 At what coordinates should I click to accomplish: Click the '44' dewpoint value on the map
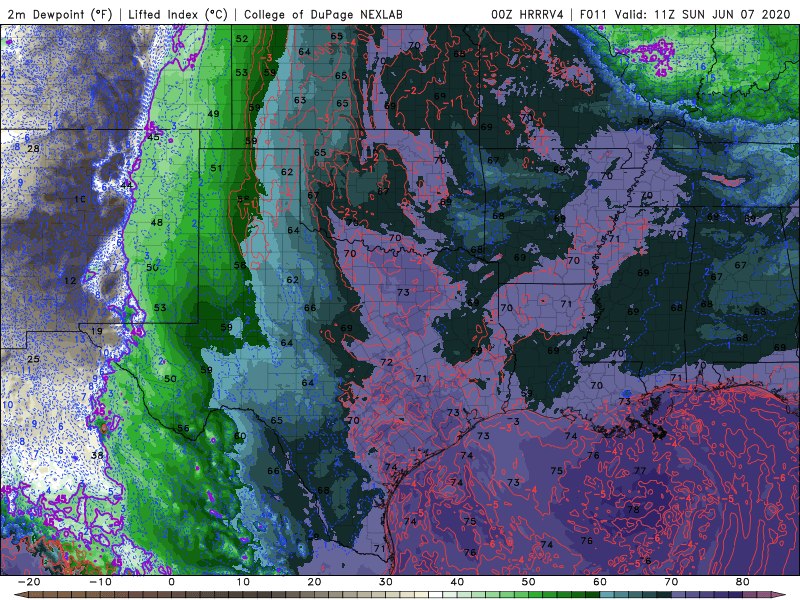[127, 185]
